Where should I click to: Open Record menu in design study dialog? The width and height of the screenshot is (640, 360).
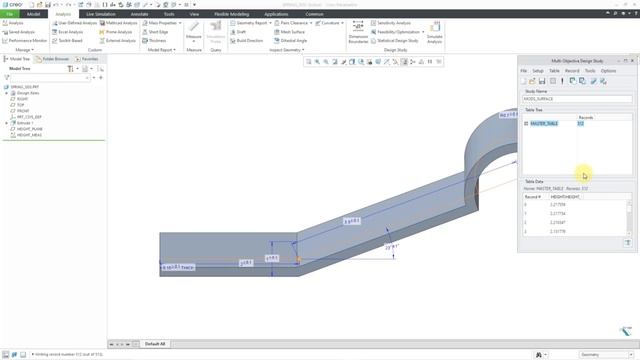point(572,71)
